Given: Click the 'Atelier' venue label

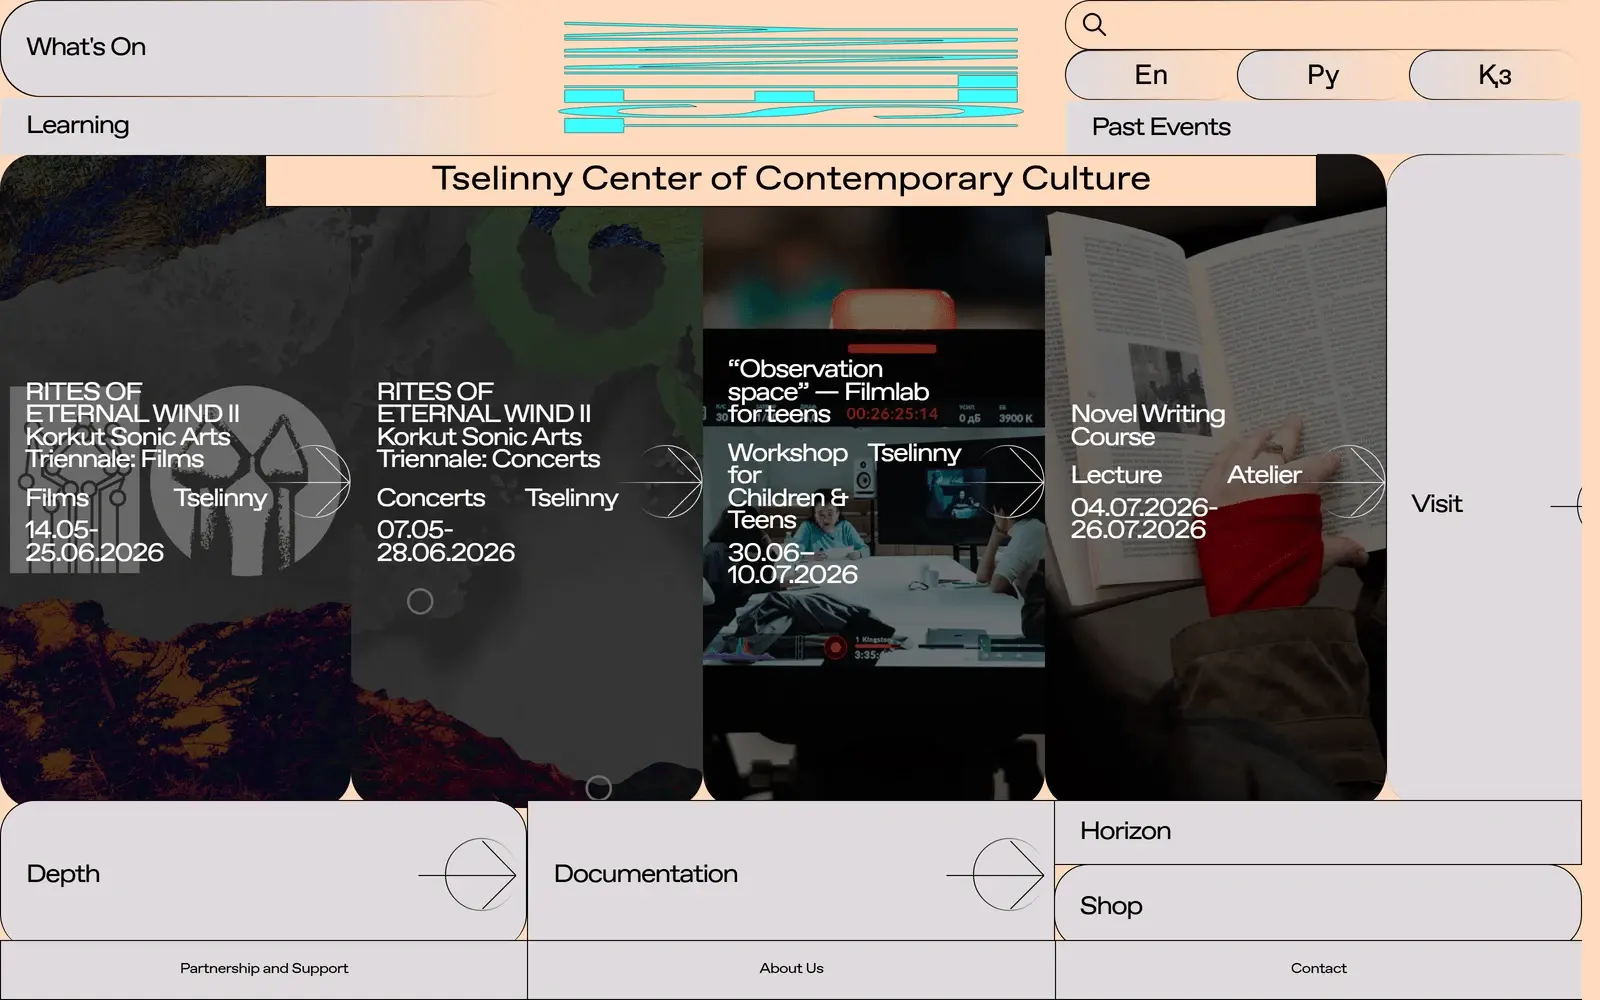Looking at the screenshot, I should pyautogui.click(x=1264, y=475).
